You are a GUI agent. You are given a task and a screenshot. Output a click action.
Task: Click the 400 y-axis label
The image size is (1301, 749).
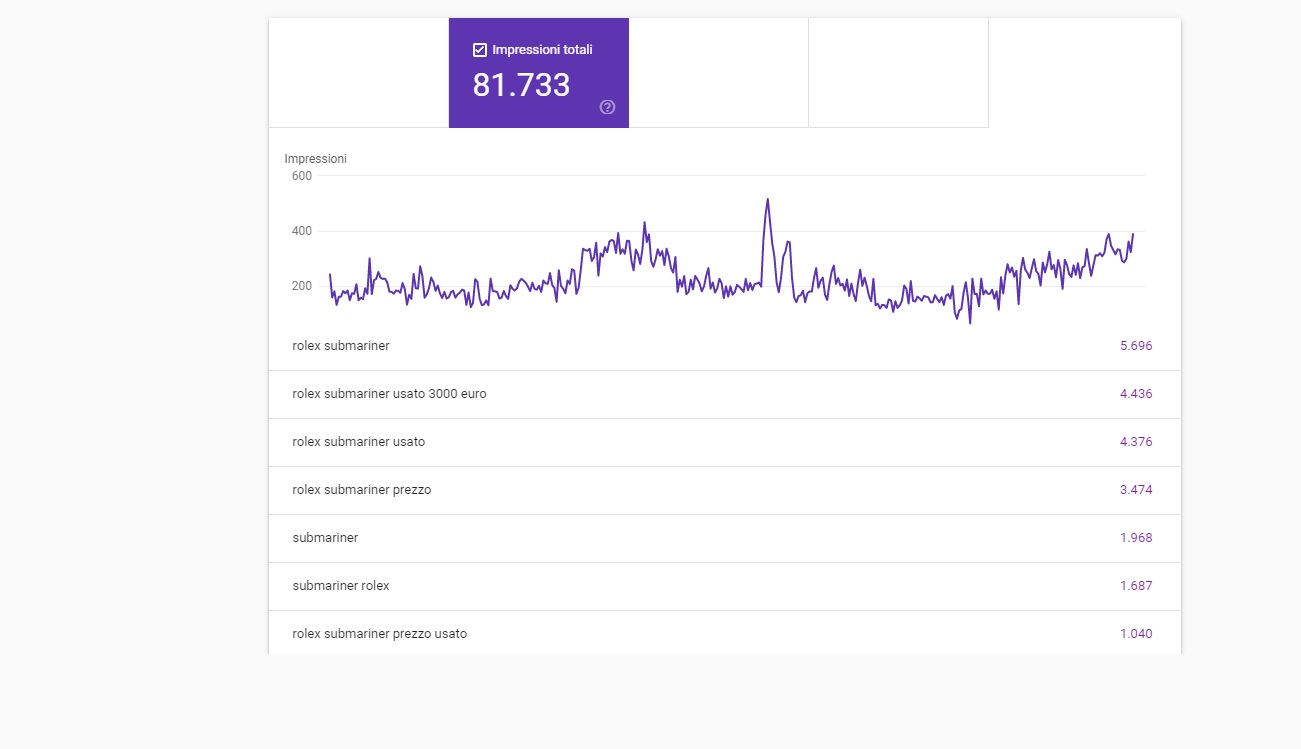pos(301,231)
